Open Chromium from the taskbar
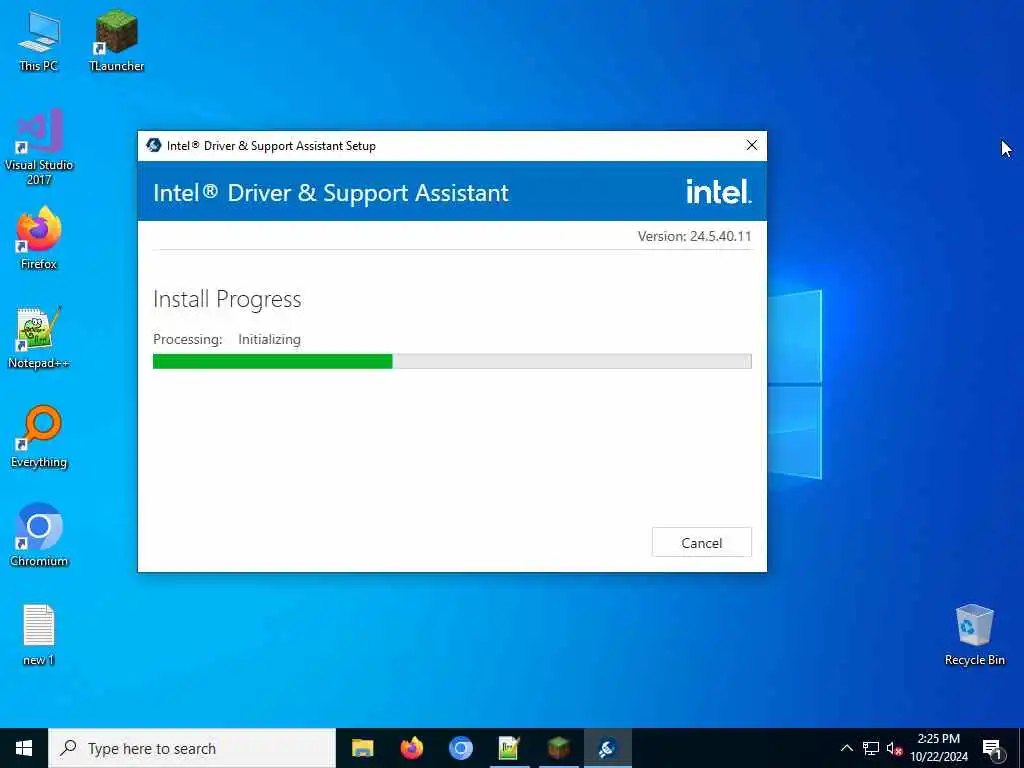1024x768 pixels. tap(460, 748)
